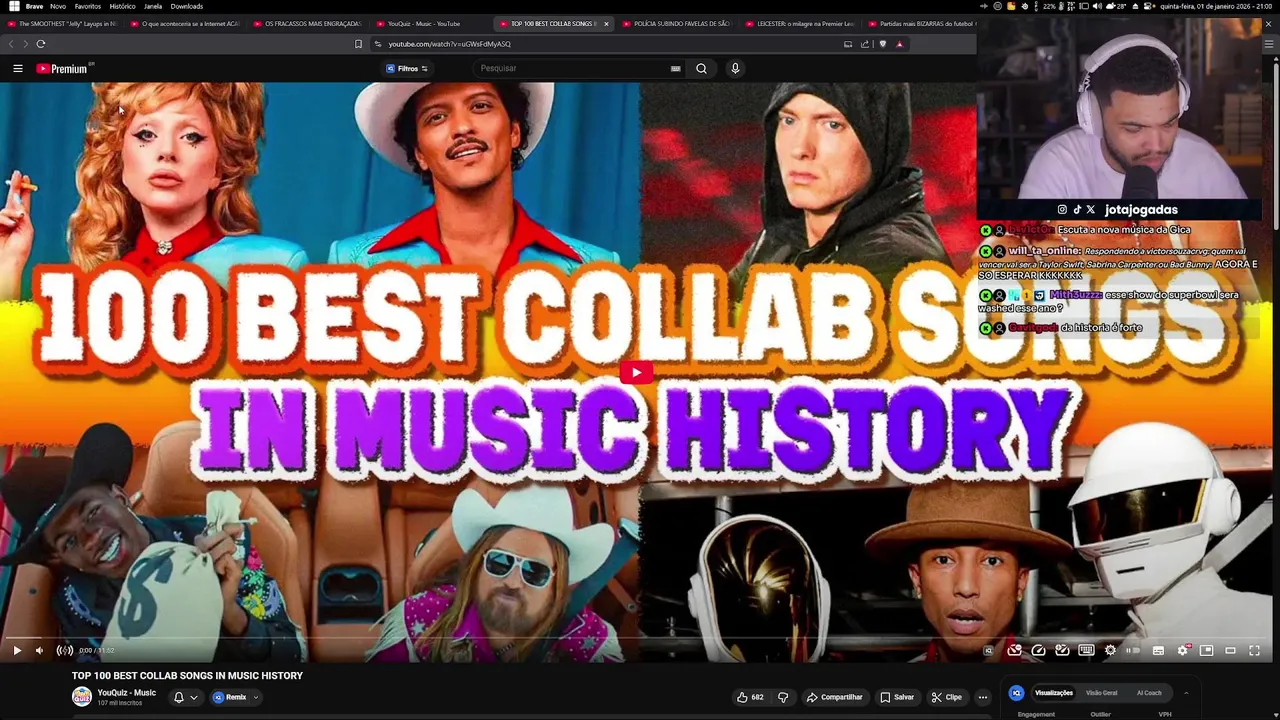Open the notification bell dropdown for the channel
Screen dimensions: 1280x720
point(186,697)
